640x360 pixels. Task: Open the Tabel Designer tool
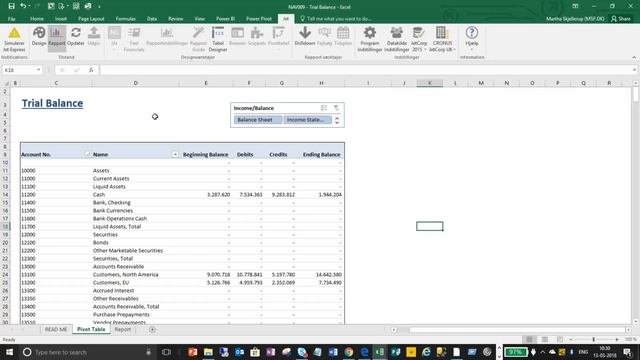[218, 39]
